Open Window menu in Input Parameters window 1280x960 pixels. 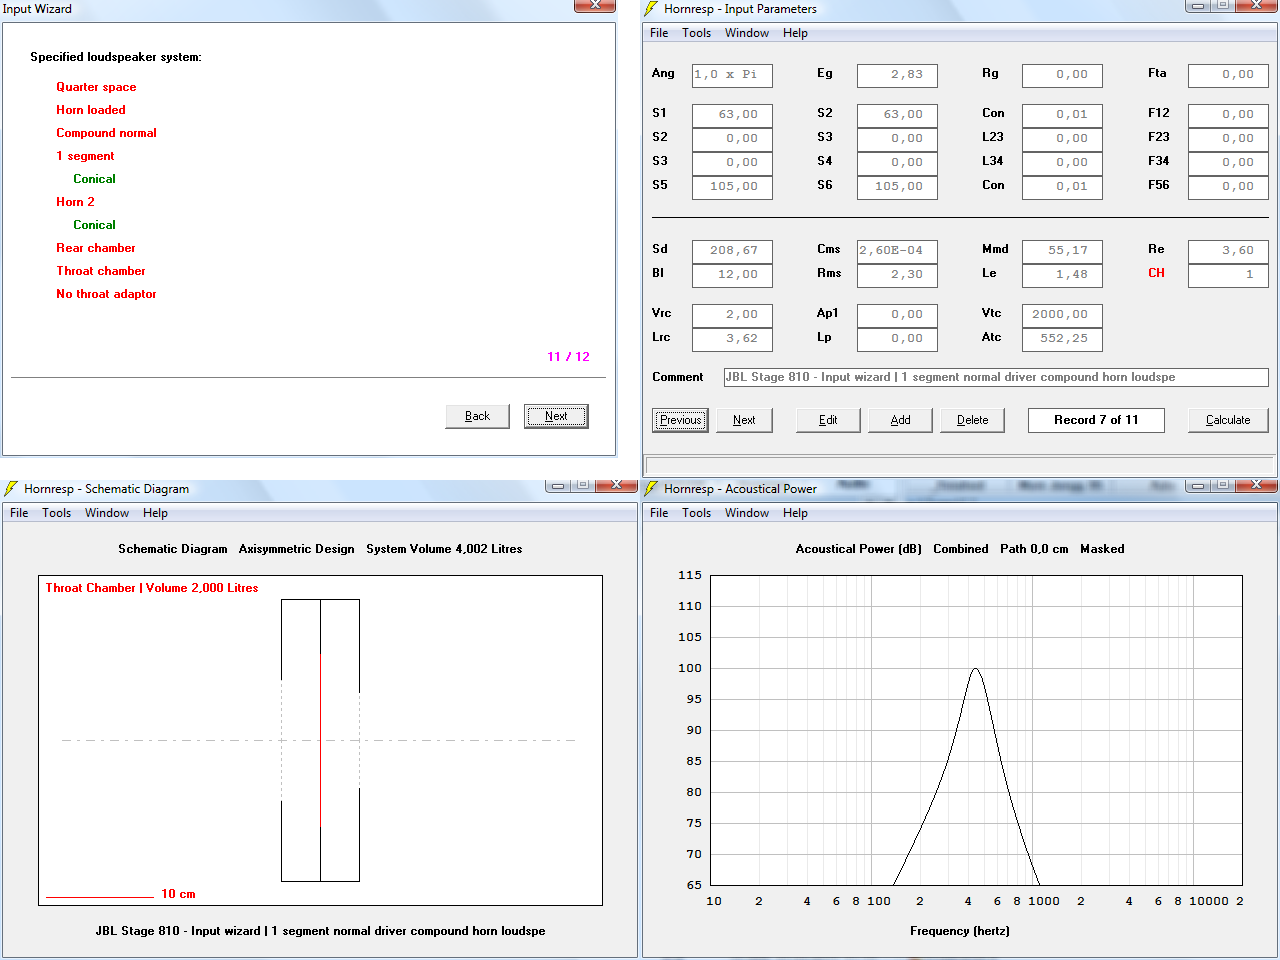pyautogui.click(x=747, y=33)
